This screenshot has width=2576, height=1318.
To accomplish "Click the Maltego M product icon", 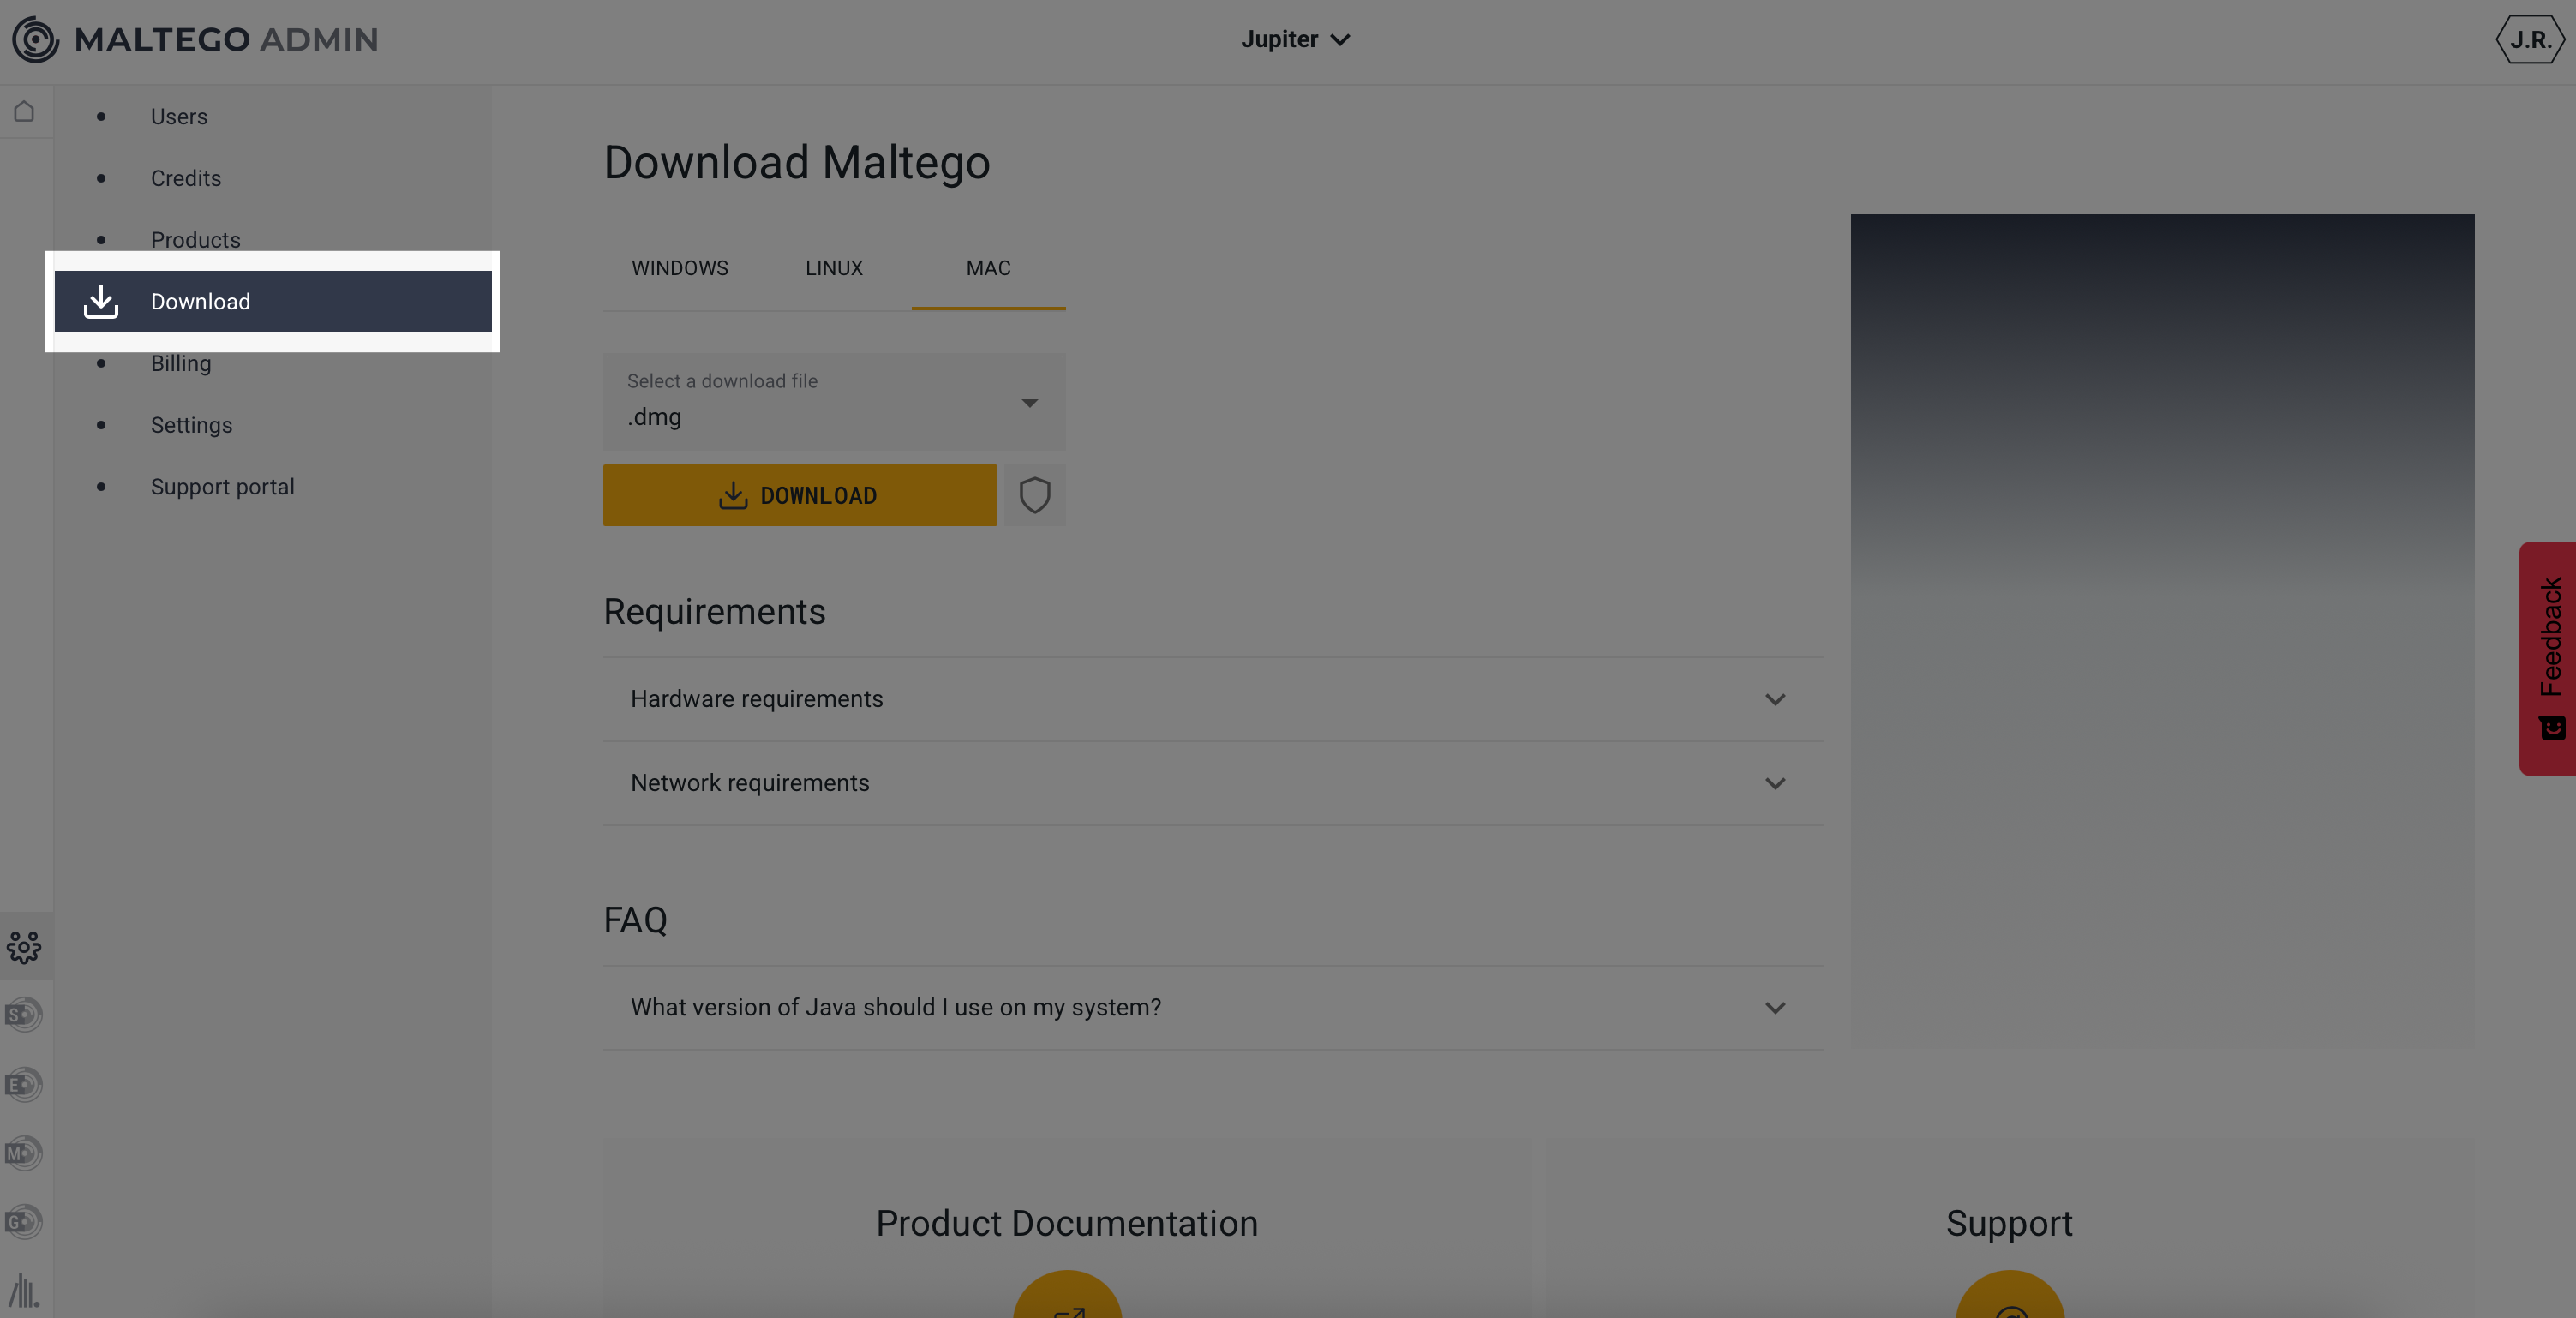I will (x=24, y=1153).
